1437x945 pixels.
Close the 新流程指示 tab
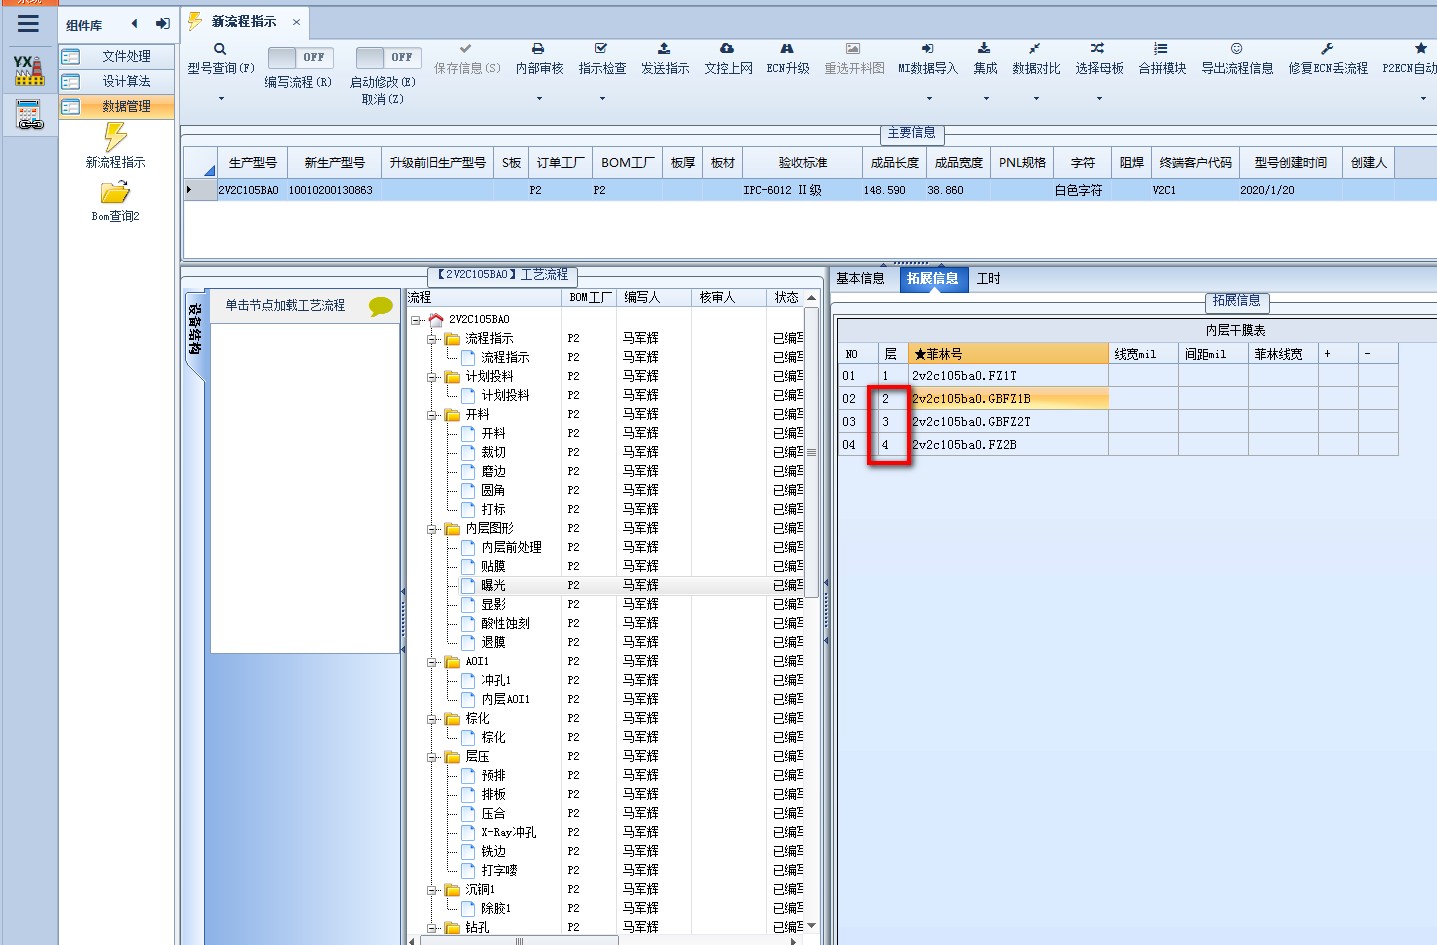(x=296, y=22)
